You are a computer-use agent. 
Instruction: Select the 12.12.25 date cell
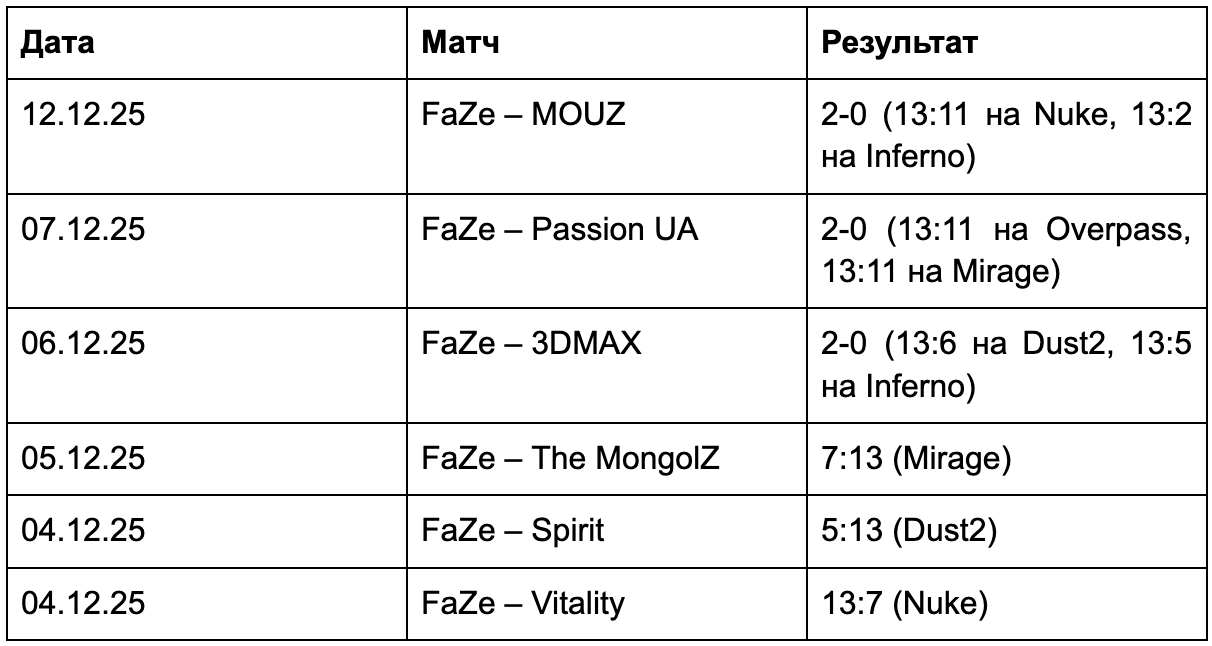tap(84, 114)
